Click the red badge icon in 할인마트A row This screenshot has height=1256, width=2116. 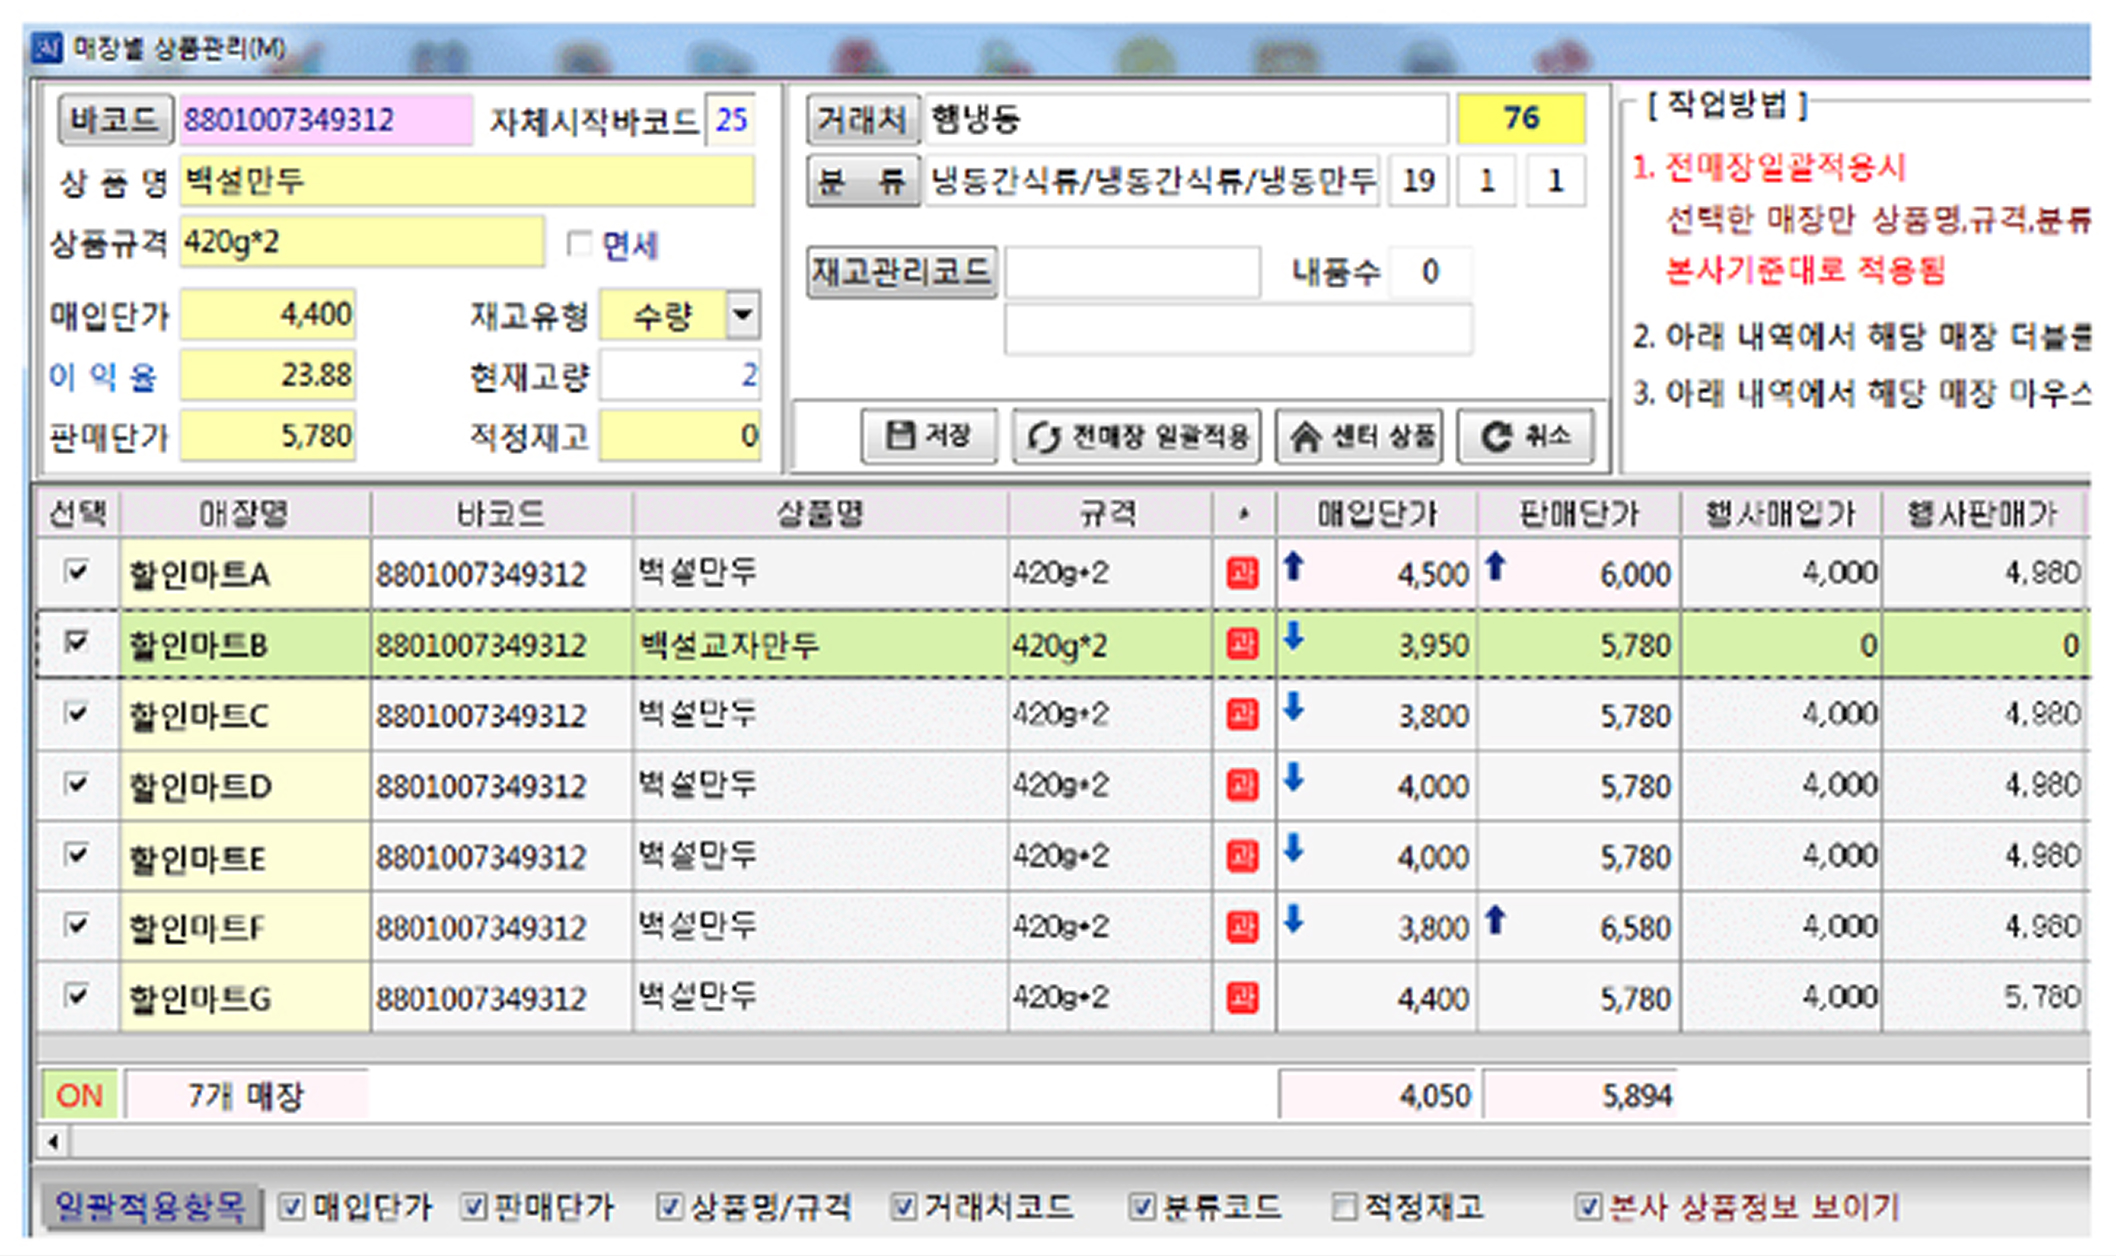[x=1242, y=573]
